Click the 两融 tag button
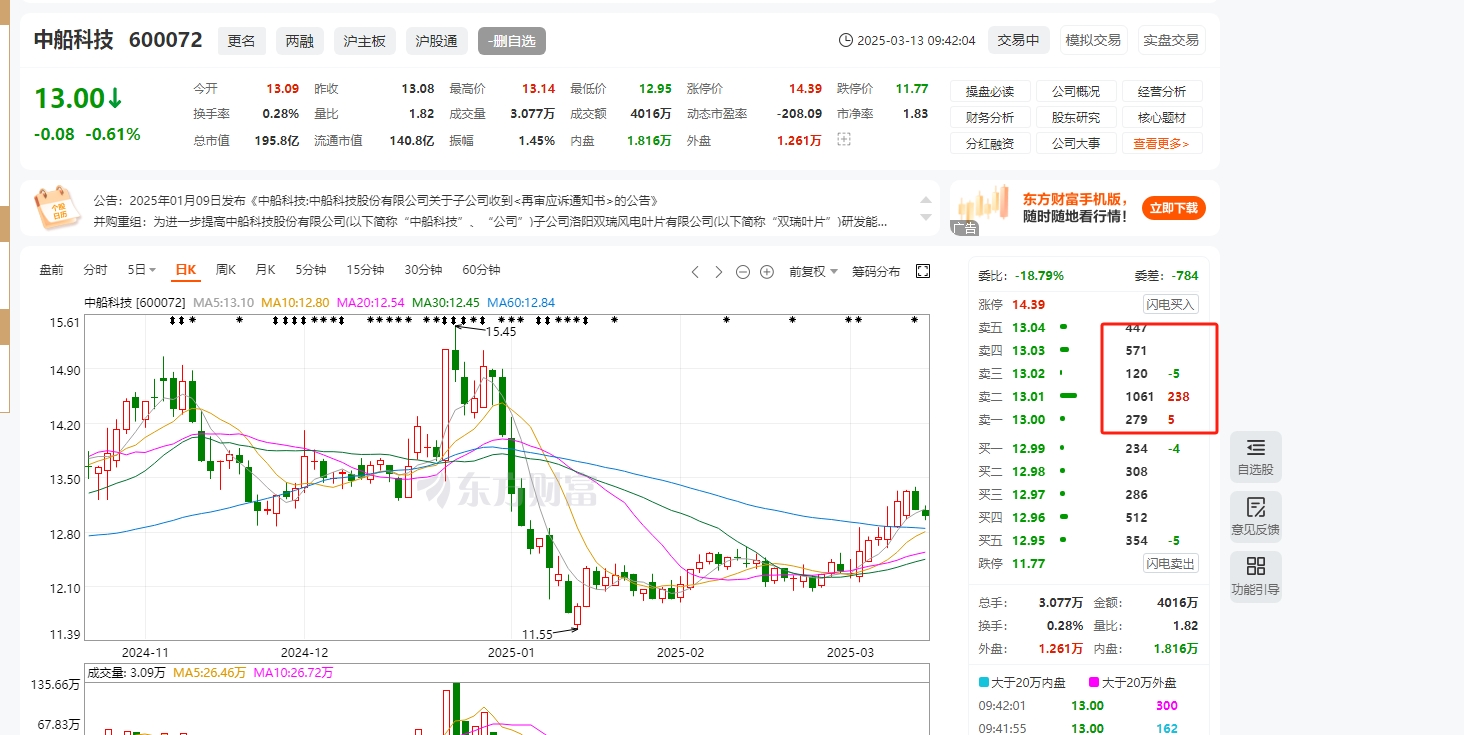The height and width of the screenshot is (735, 1464). pyautogui.click(x=300, y=41)
